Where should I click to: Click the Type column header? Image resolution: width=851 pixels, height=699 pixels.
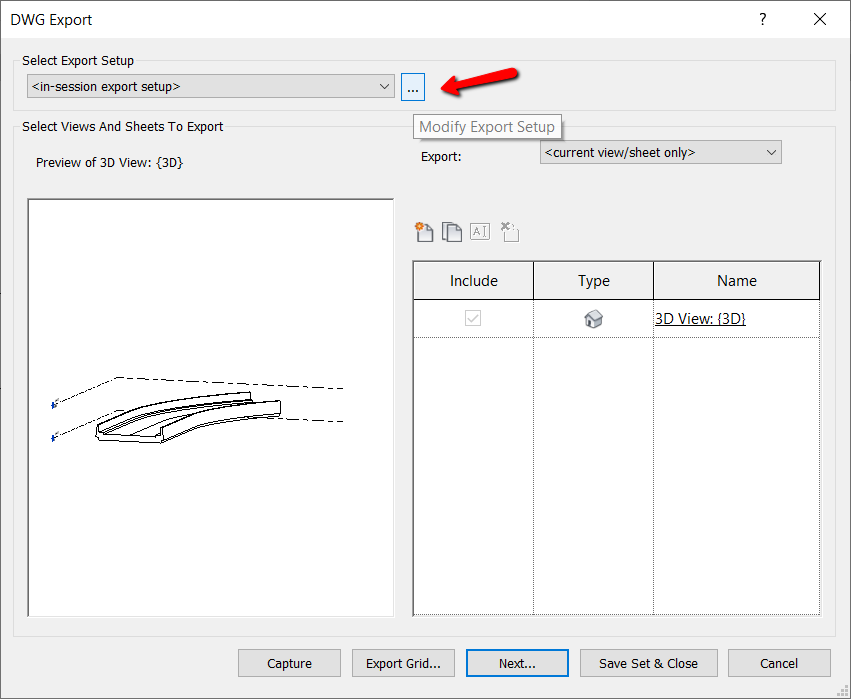[x=593, y=280]
